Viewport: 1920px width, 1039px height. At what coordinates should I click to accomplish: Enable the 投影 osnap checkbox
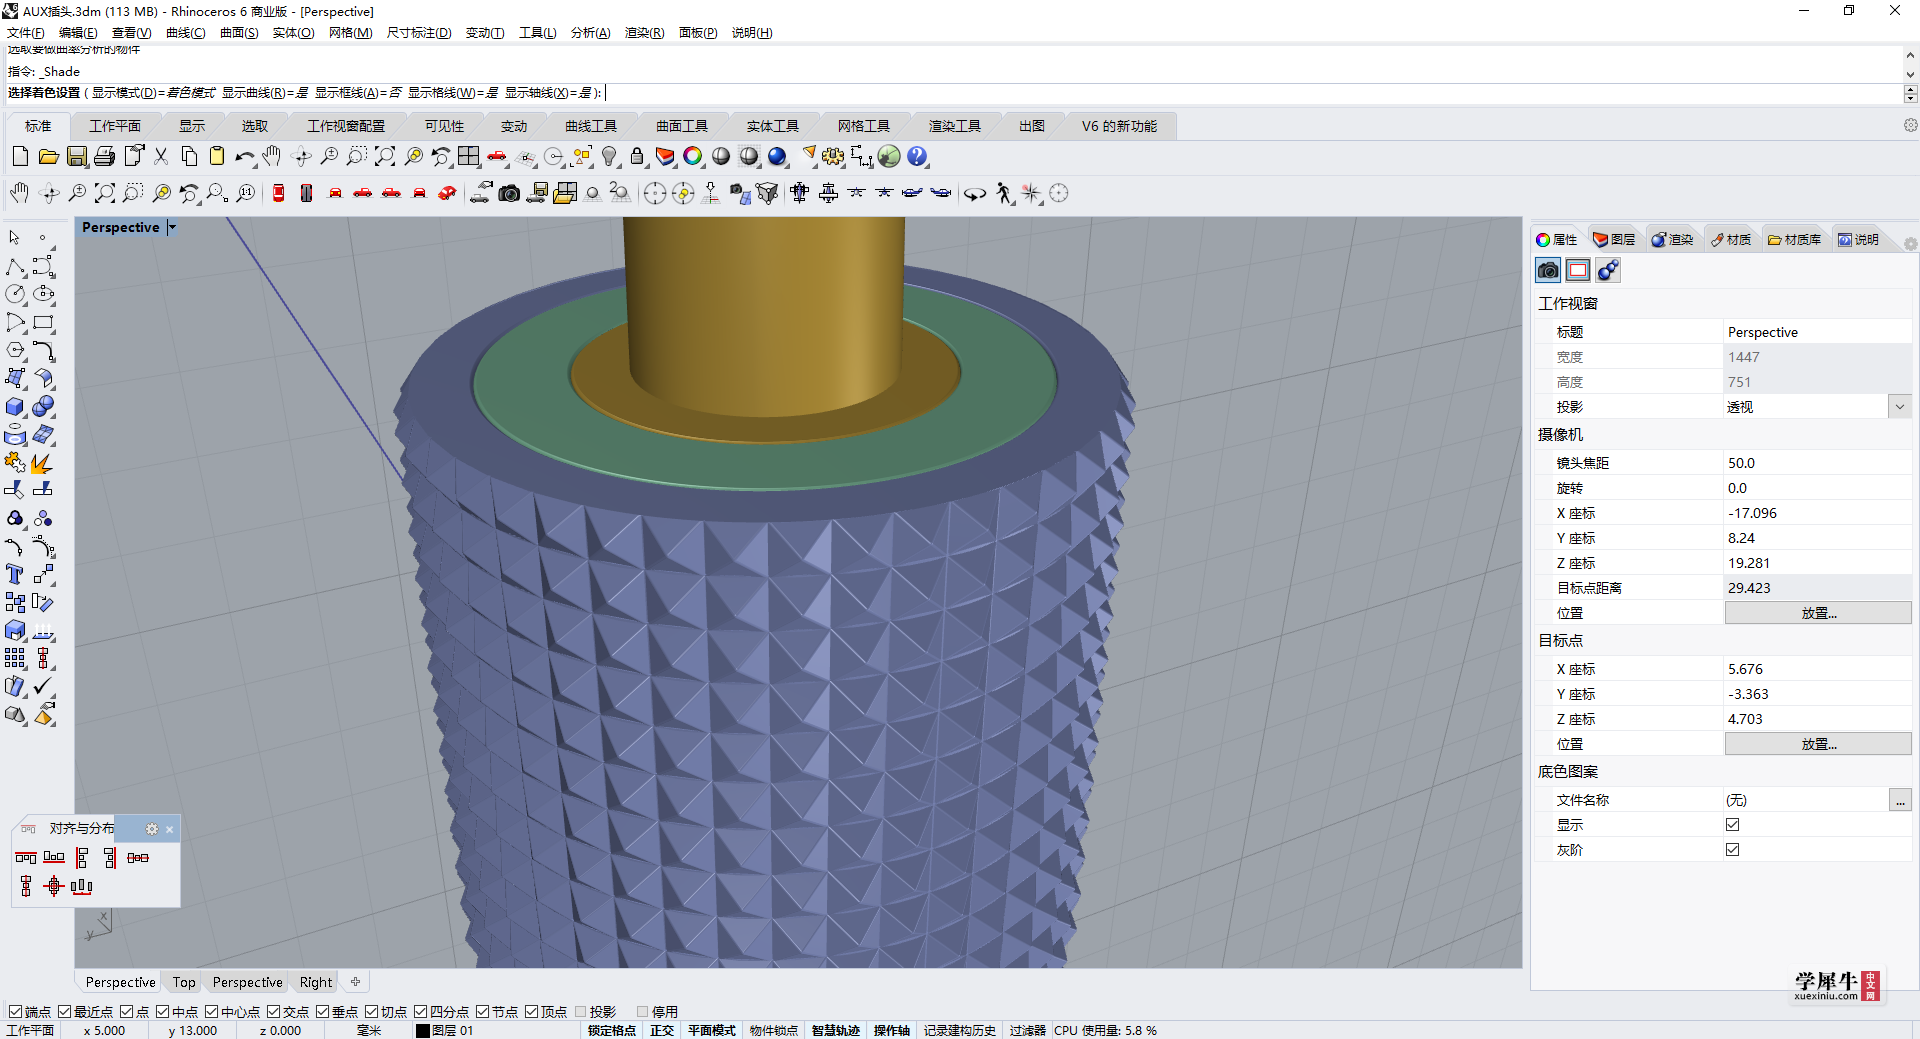click(x=580, y=1012)
